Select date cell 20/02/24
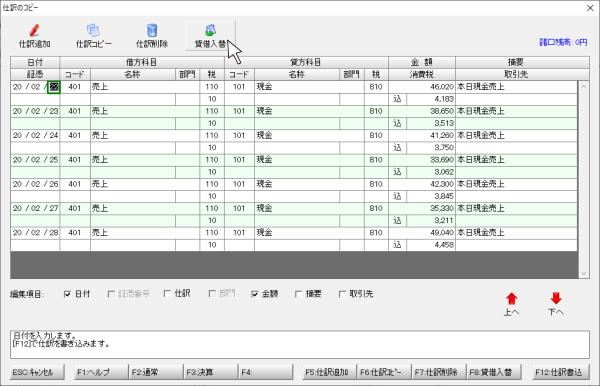This screenshot has height=386, width=600. coord(35,135)
